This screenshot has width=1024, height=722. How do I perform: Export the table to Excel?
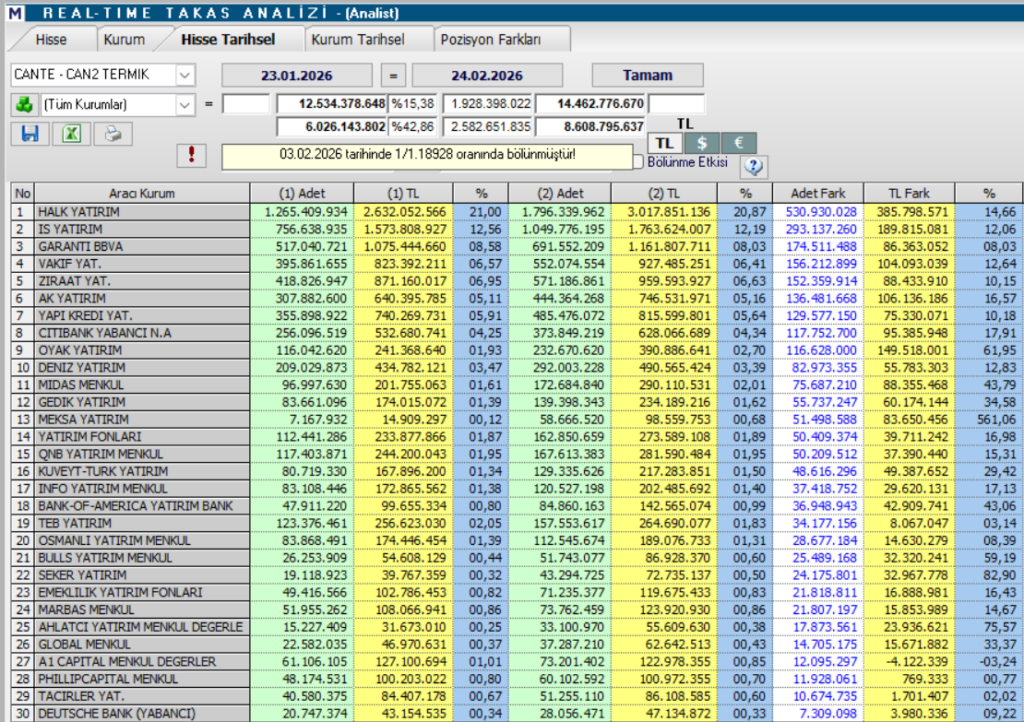tap(70, 134)
